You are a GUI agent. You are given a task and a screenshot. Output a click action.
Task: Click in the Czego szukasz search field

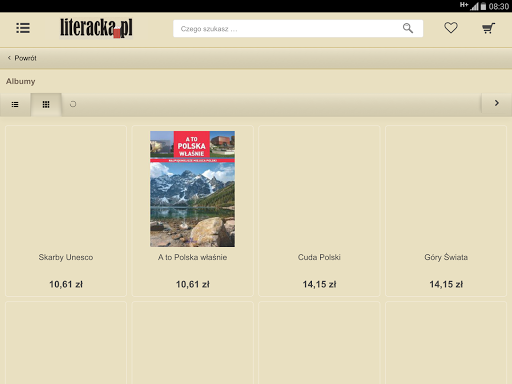coord(298,29)
